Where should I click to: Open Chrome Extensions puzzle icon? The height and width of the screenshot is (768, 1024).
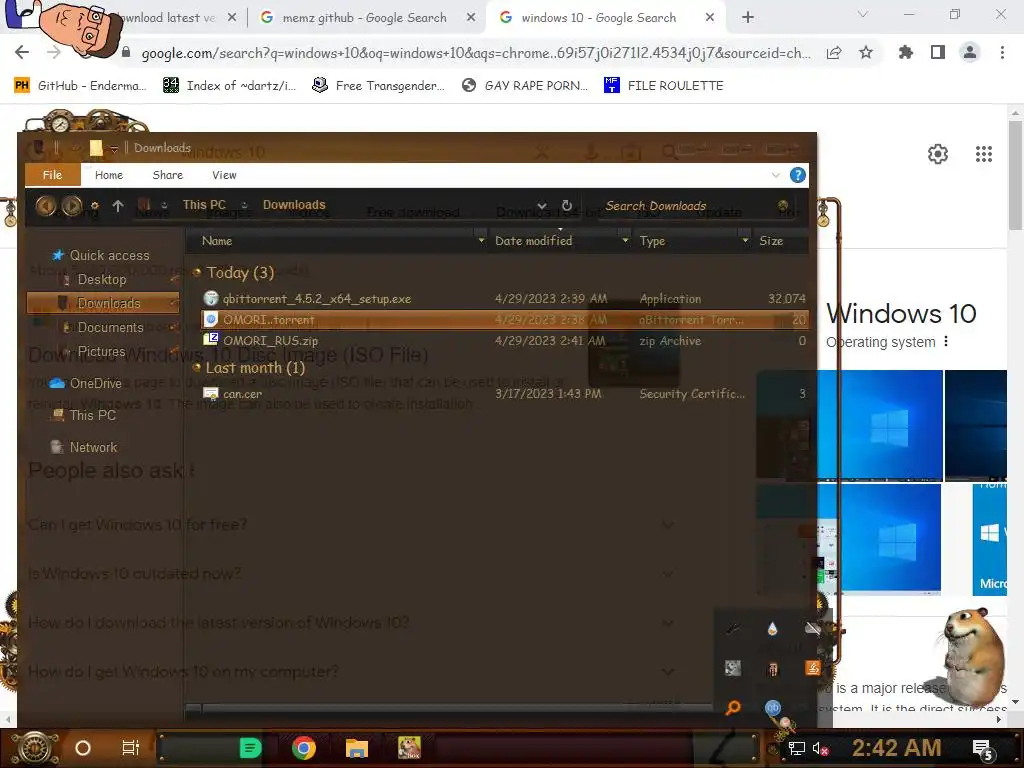pyautogui.click(x=906, y=52)
